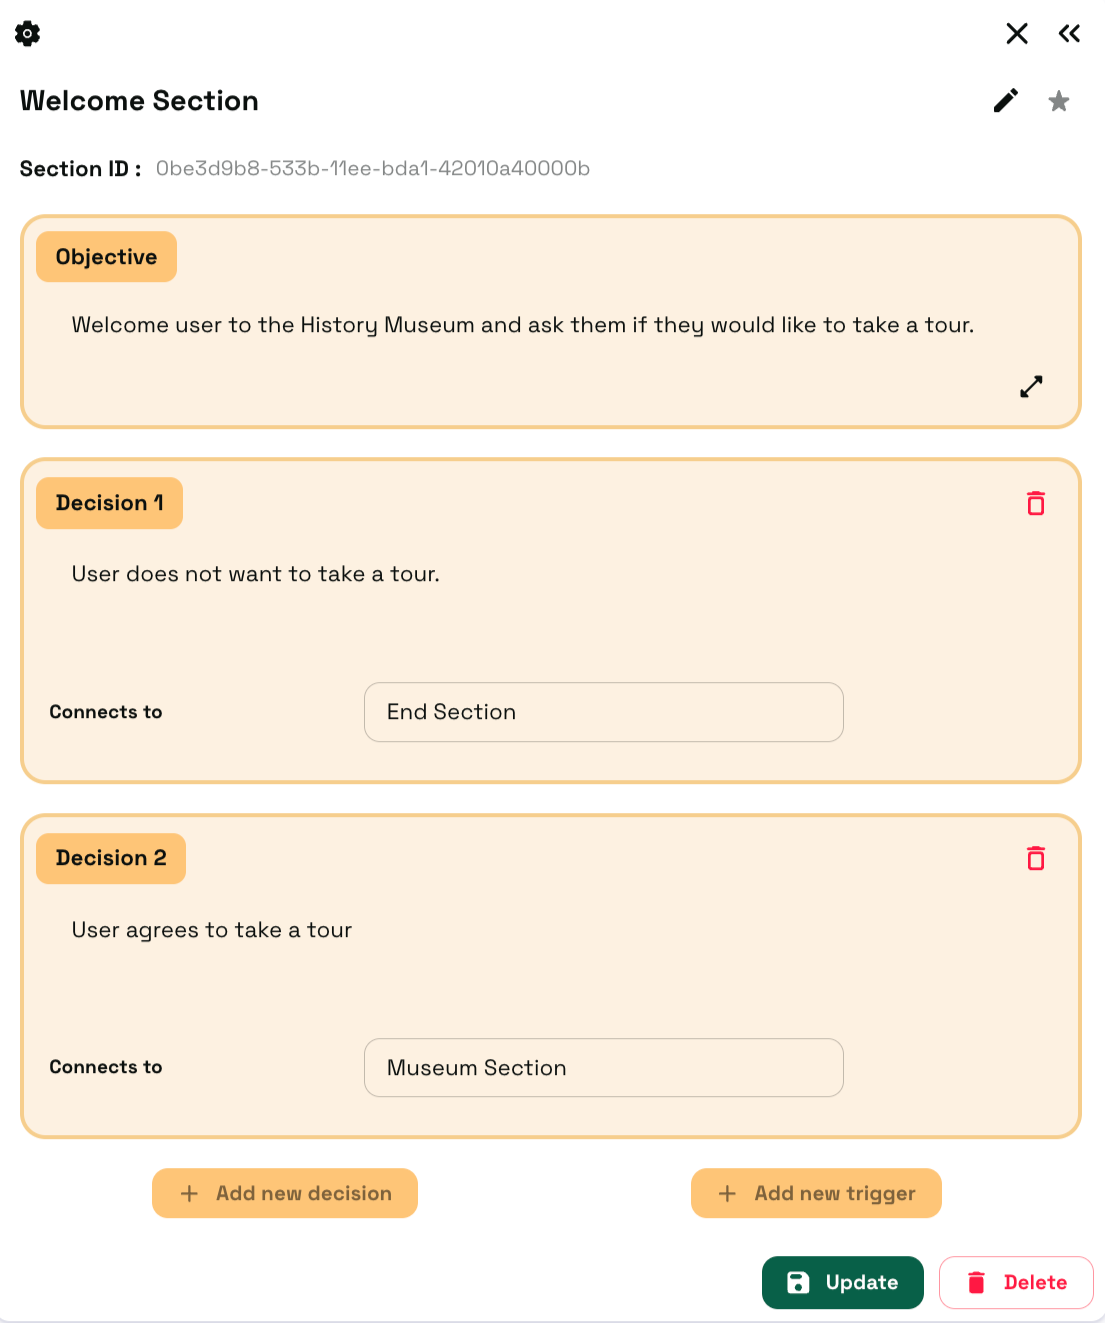Click the Decision 2 label tag
Image resolution: width=1105 pixels, height=1323 pixels.
click(111, 858)
